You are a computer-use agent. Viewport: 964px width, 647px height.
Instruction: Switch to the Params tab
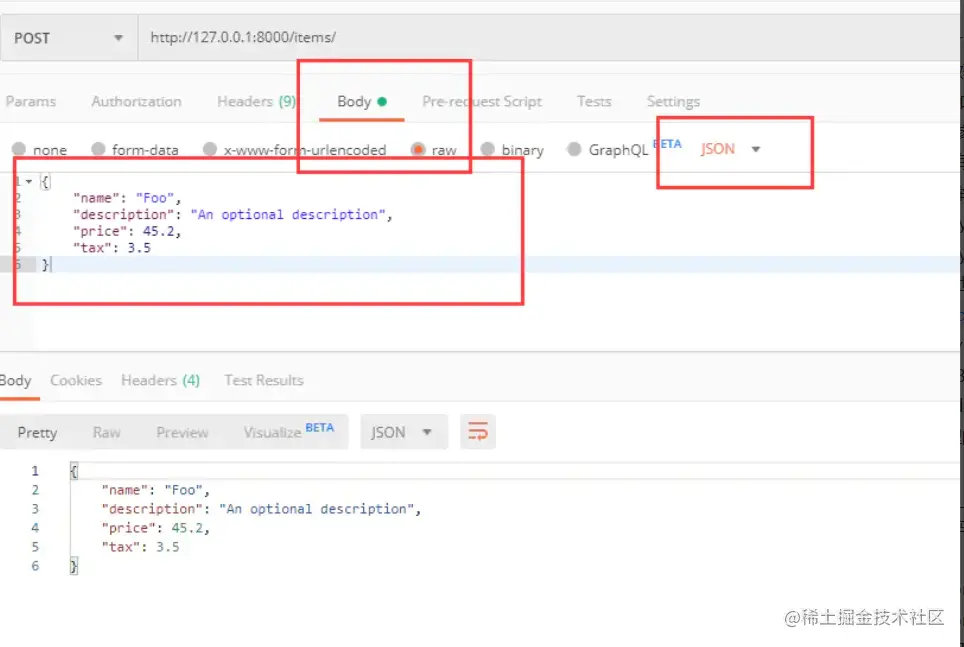pos(31,101)
